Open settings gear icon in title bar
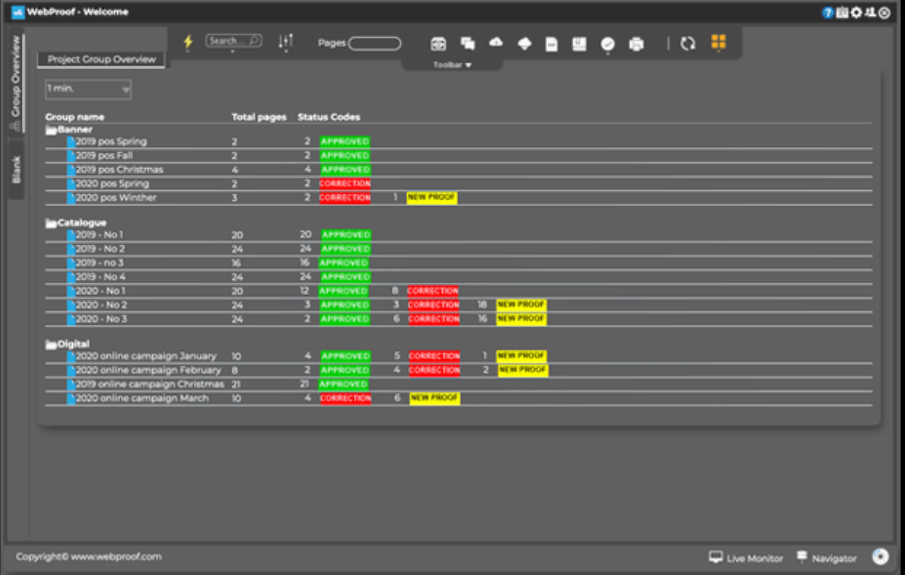Viewport: 905px width, 575px height. (x=857, y=12)
